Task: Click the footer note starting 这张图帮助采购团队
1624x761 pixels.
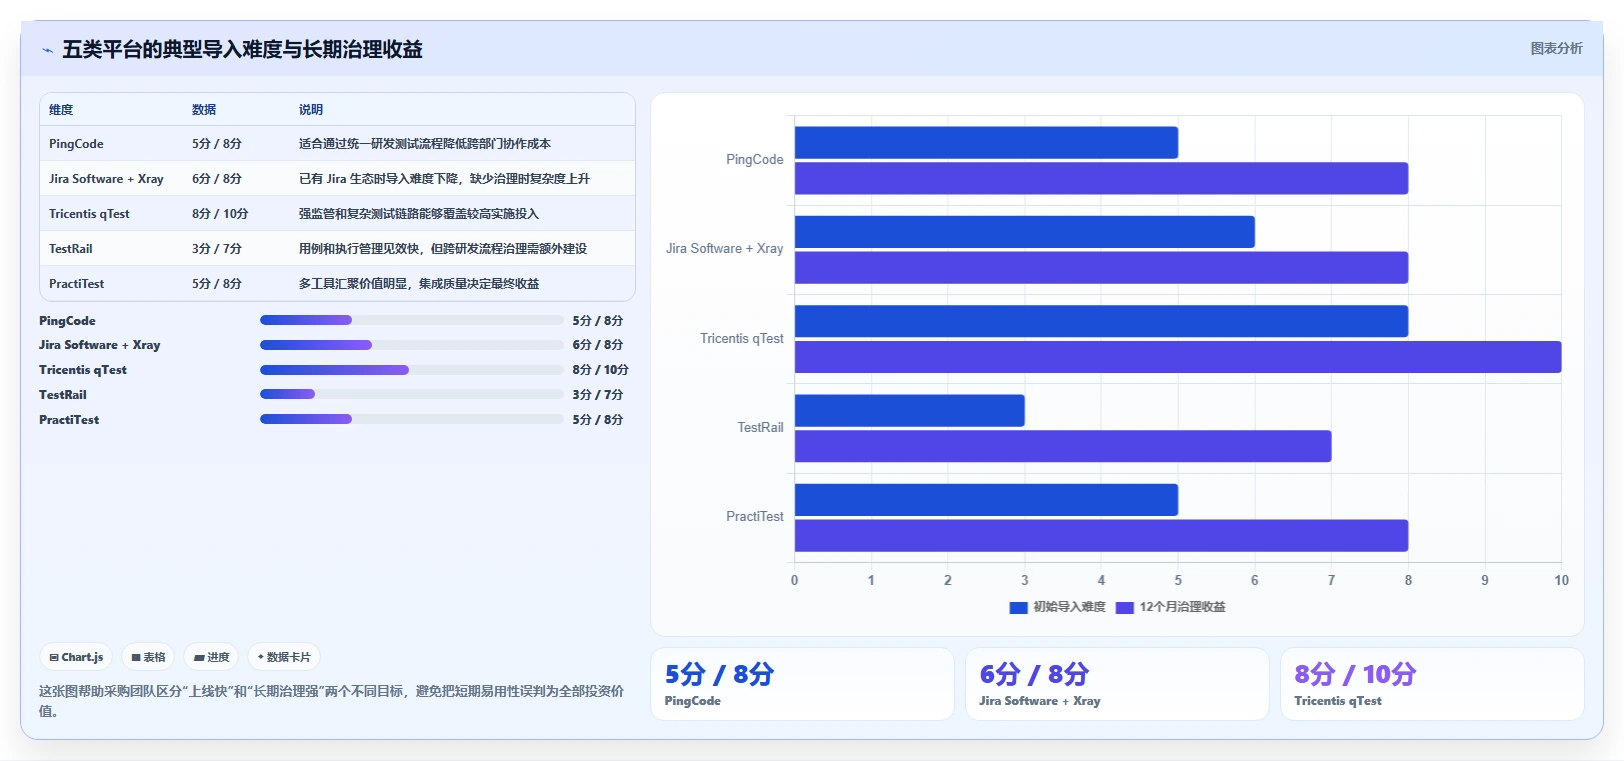Action: pos(331,701)
